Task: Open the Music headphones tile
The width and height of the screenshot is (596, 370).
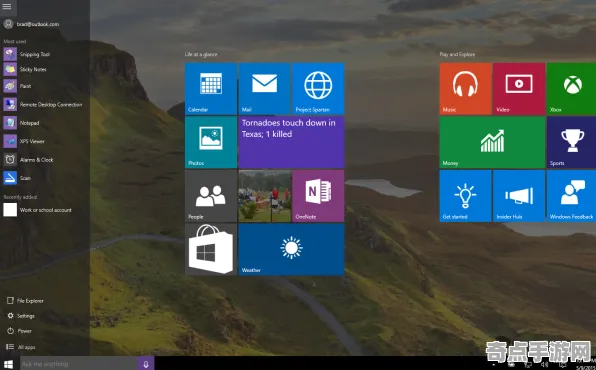Action: (466, 89)
